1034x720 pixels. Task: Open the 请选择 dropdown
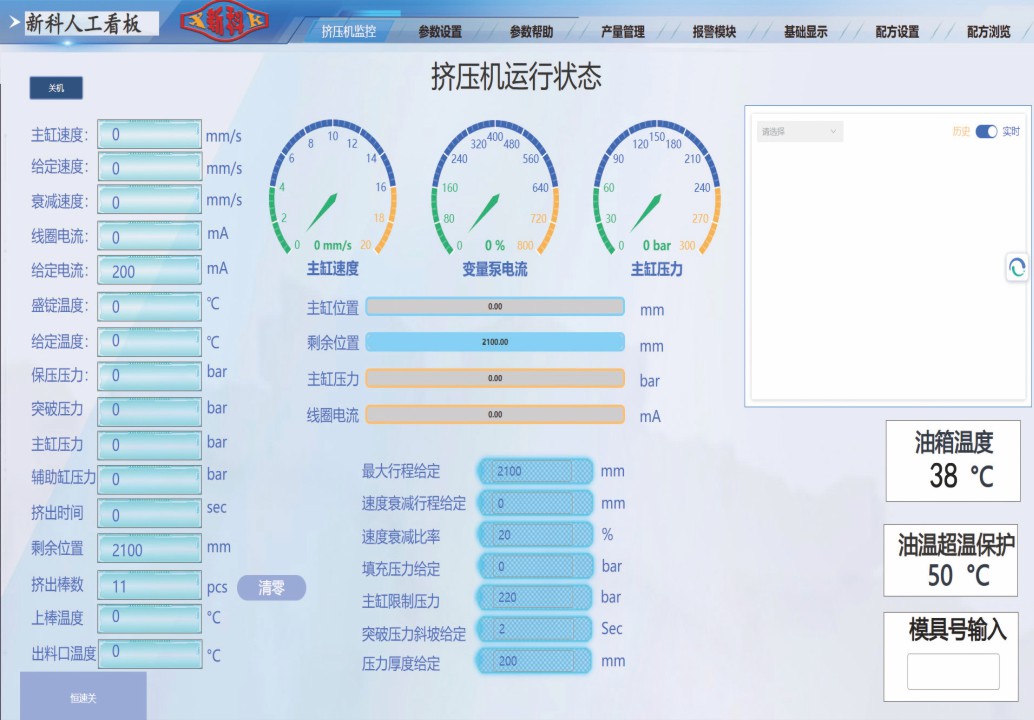tap(799, 131)
